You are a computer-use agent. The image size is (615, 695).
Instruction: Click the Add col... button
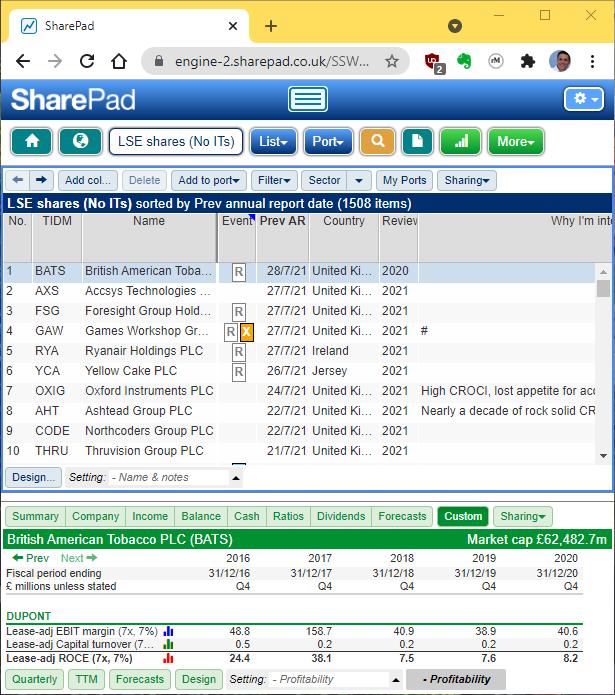pos(88,180)
